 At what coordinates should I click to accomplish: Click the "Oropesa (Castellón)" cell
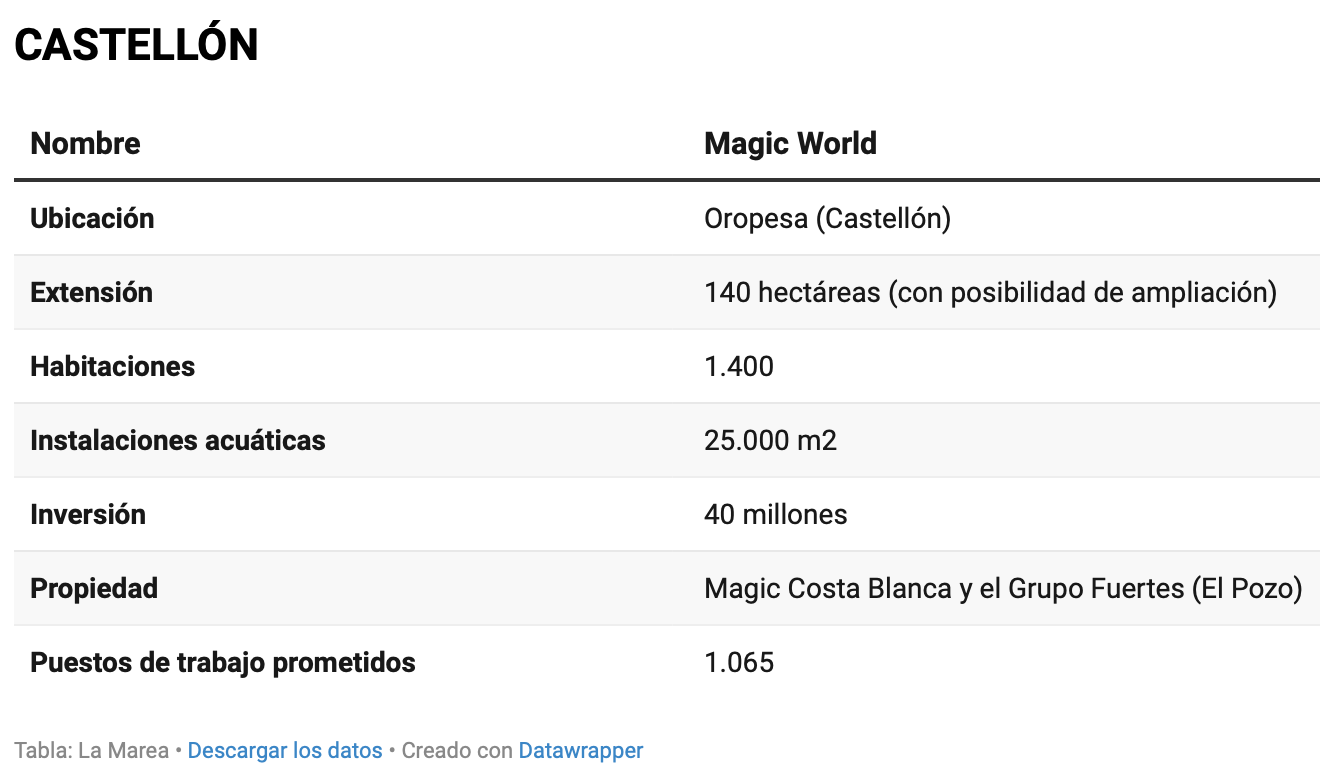coord(827,218)
